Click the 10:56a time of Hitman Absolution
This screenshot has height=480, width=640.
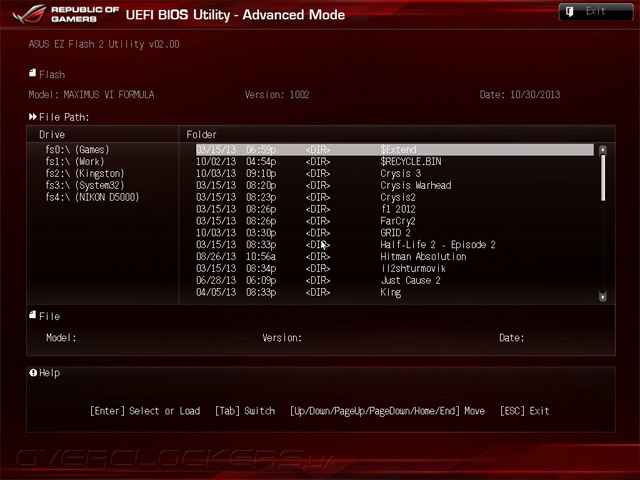261,256
